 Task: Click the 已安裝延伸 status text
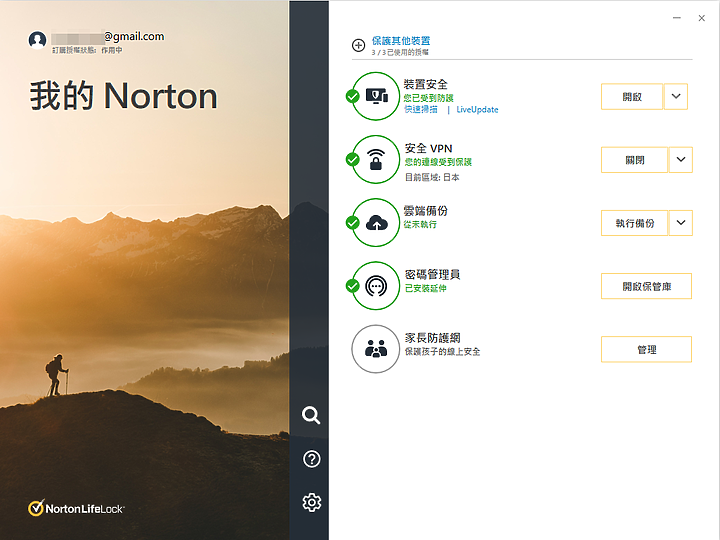(425, 288)
